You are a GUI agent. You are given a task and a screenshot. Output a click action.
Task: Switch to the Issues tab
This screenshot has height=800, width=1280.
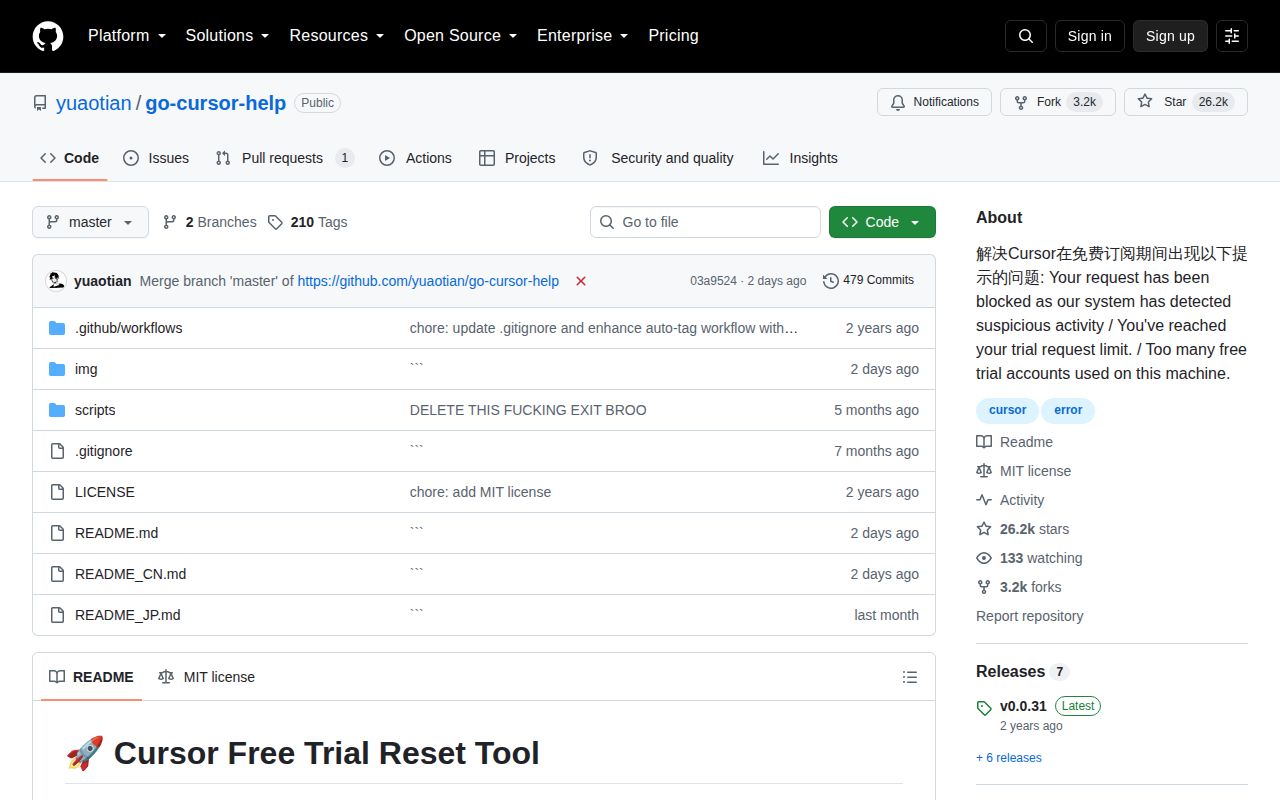[156, 158]
